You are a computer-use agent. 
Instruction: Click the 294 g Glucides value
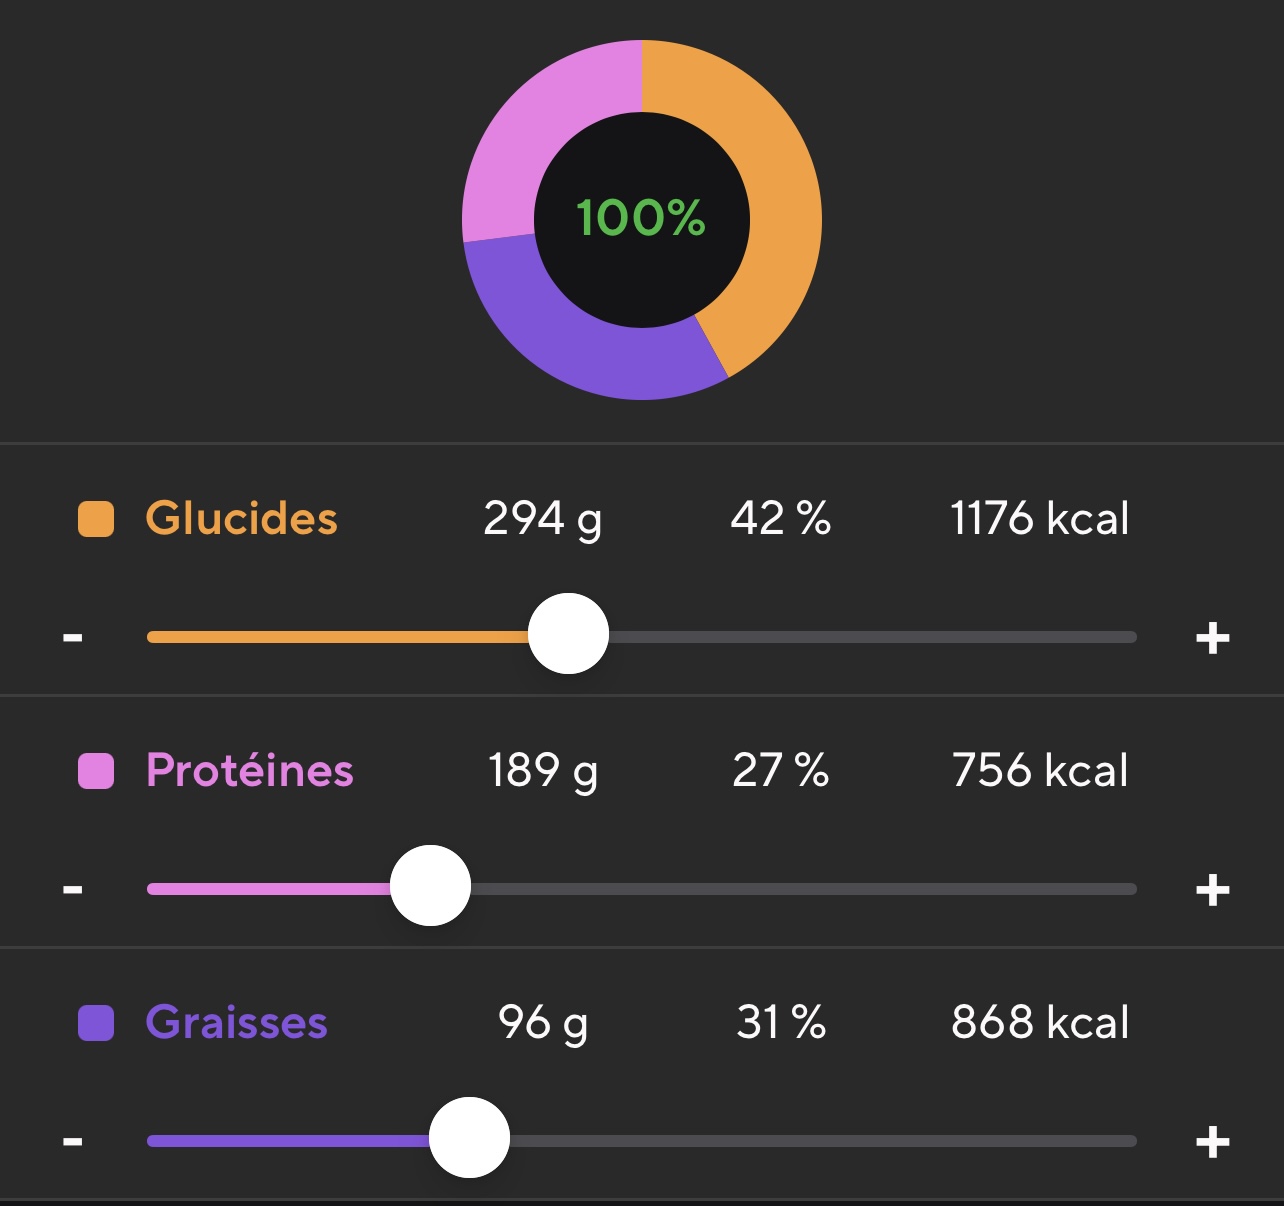coord(542,519)
